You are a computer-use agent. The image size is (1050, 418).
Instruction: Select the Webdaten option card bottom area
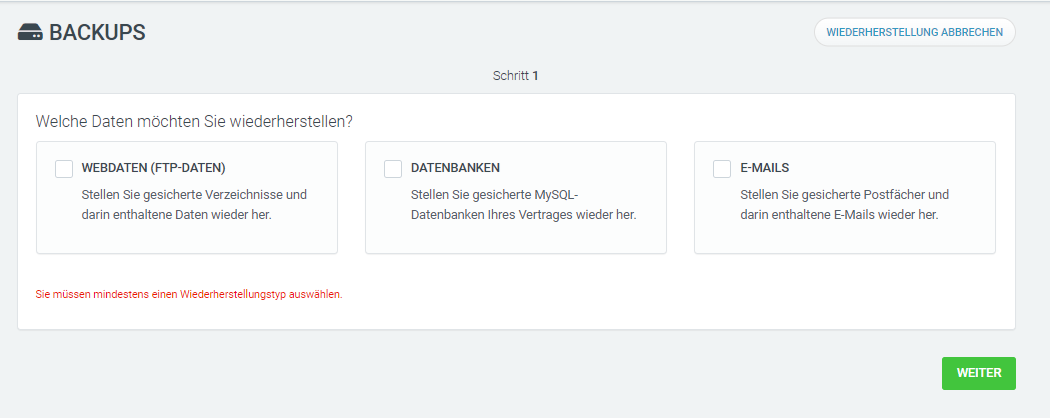(x=187, y=240)
